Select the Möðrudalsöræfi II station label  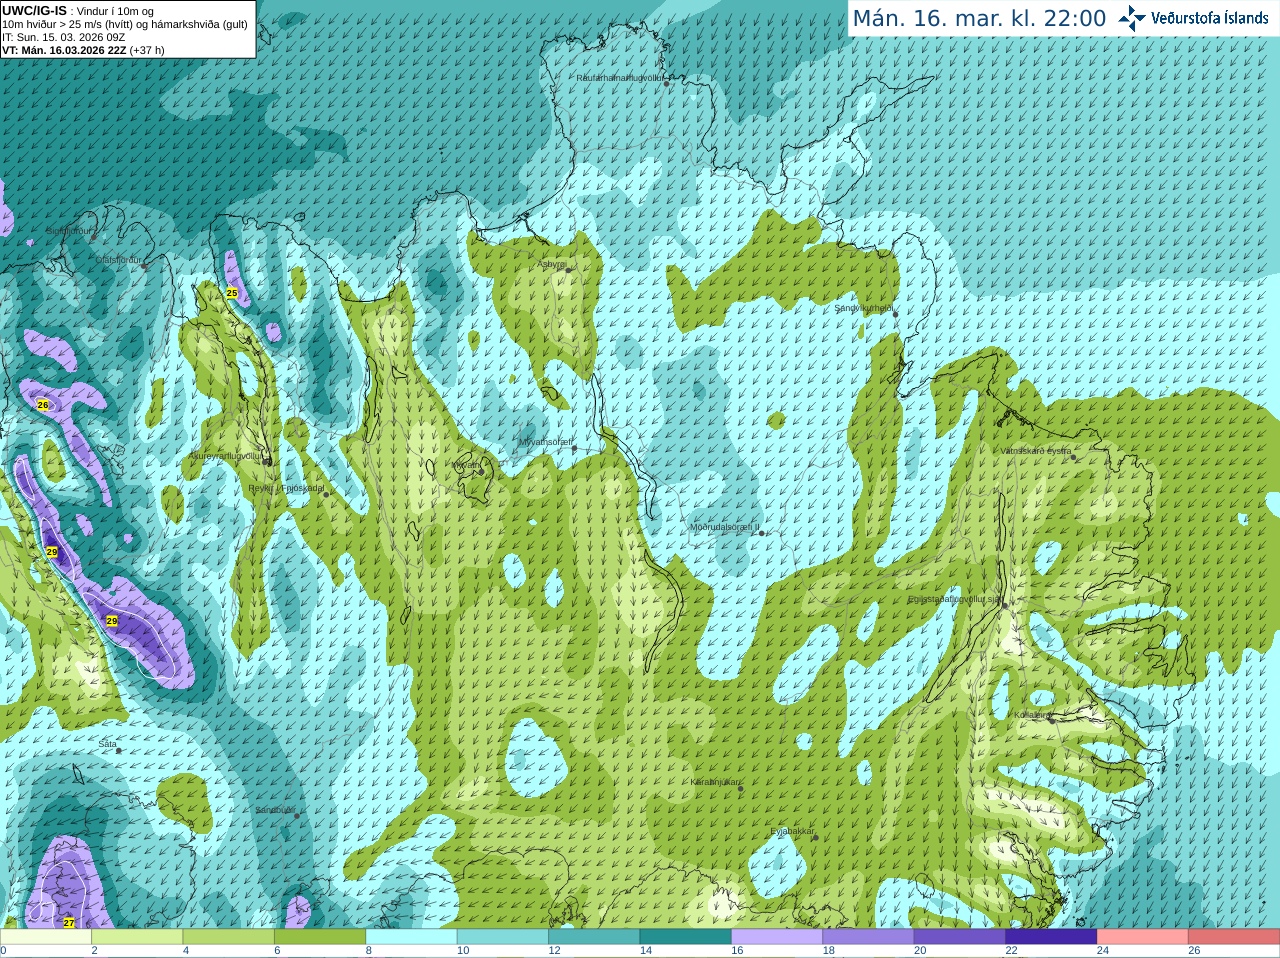(724, 527)
